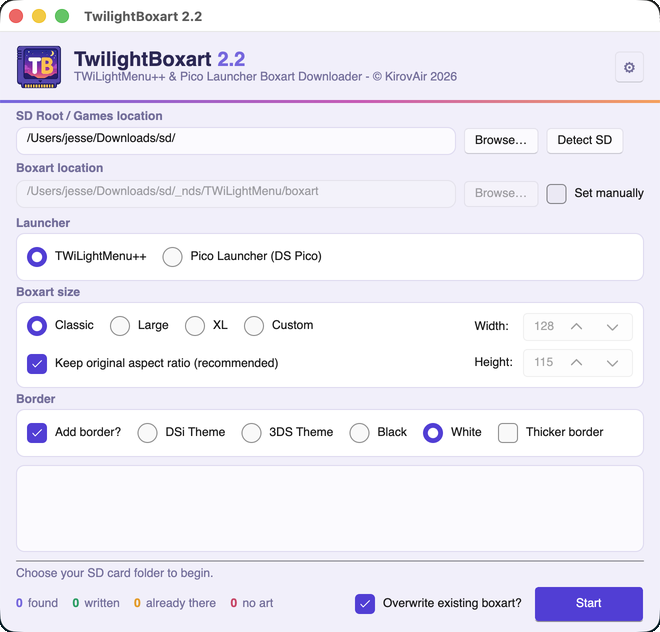
Task: Click the subtitle mentioning KirovAir 2026
Action: tap(266, 77)
